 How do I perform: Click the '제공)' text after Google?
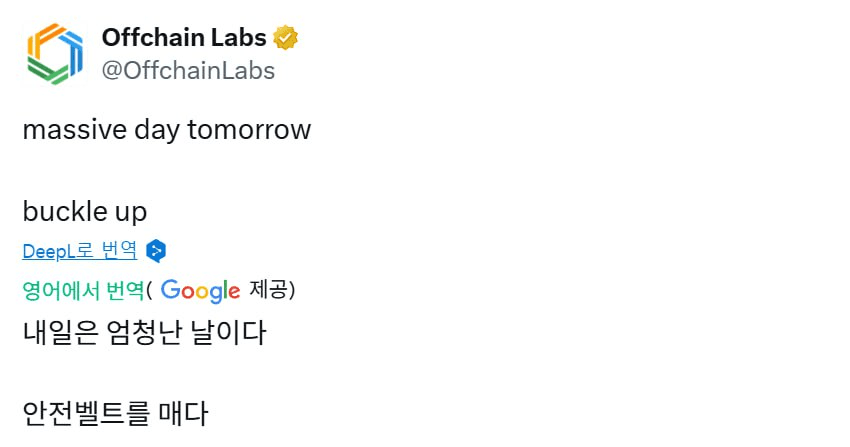[272, 289]
